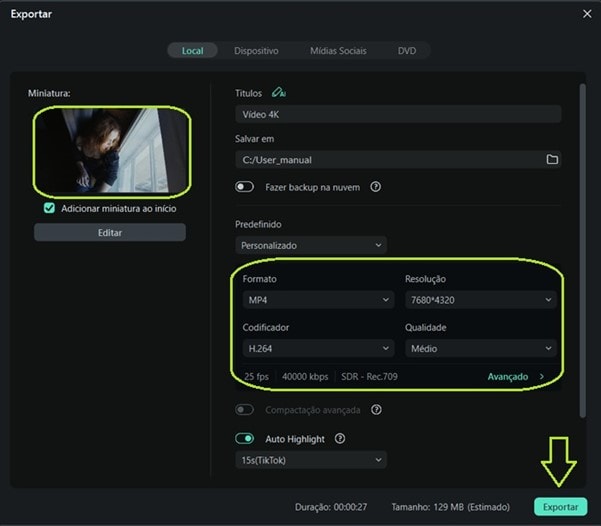Switch to the DVD tab
The height and width of the screenshot is (526, 601).
pos(407,51)
